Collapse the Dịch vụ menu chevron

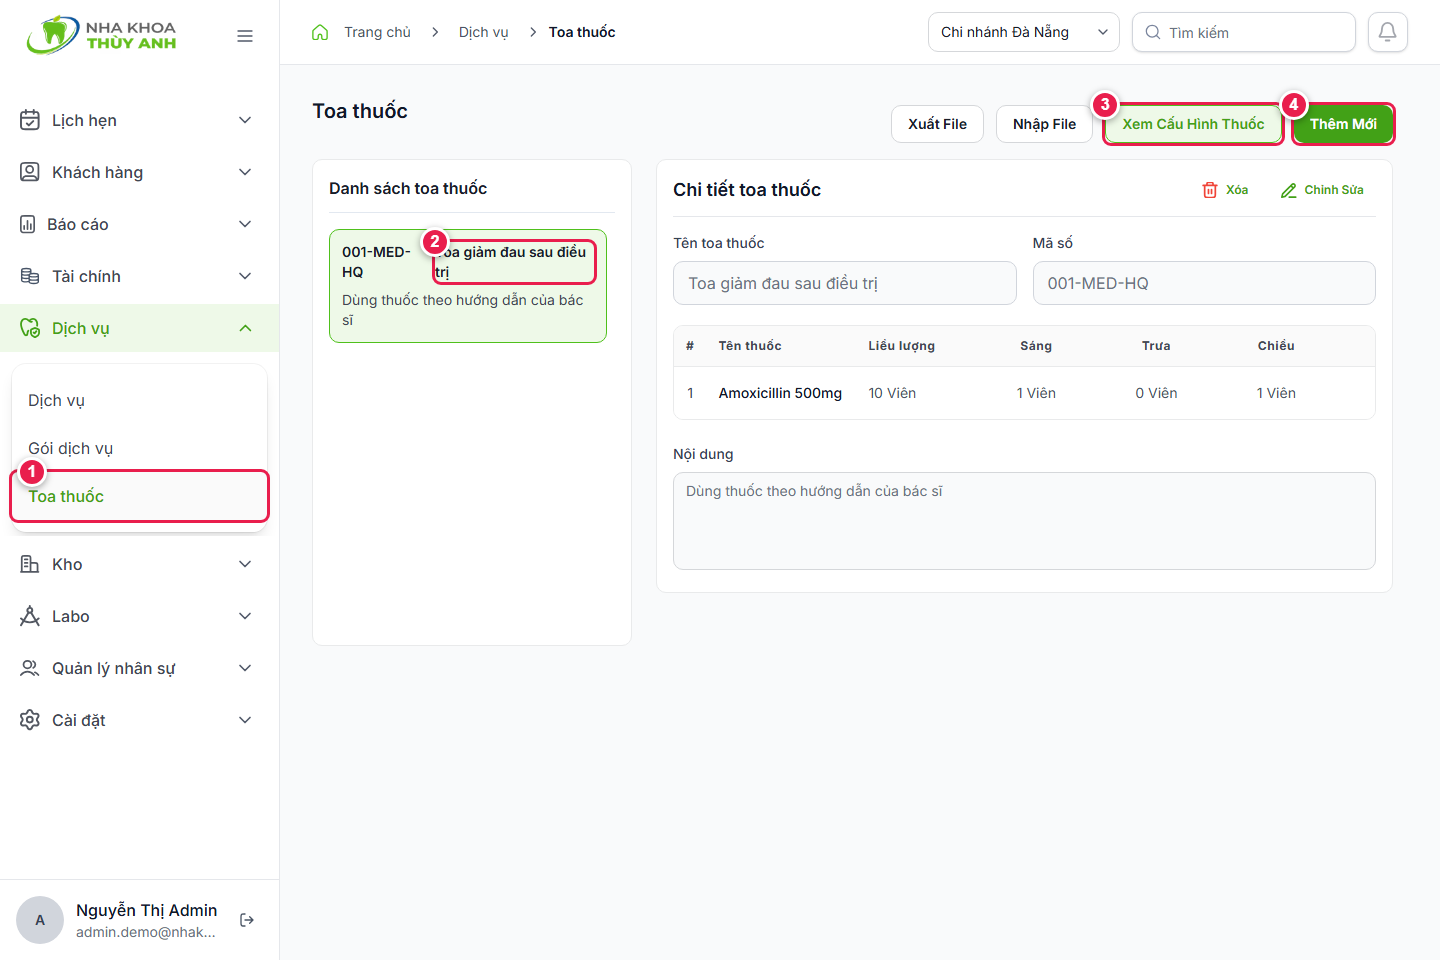pos(245,328)
